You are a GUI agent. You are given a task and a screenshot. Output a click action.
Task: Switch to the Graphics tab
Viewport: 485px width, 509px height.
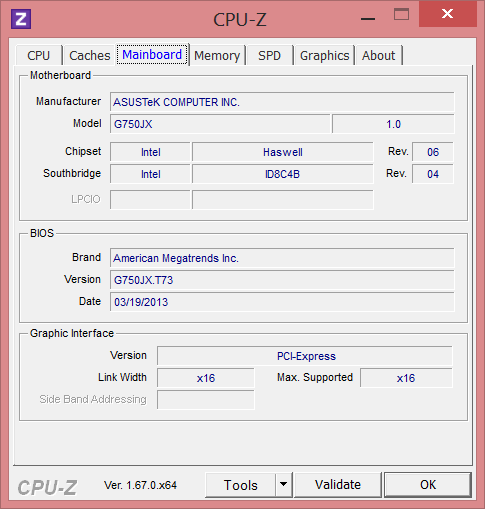[x=324, y=55]
